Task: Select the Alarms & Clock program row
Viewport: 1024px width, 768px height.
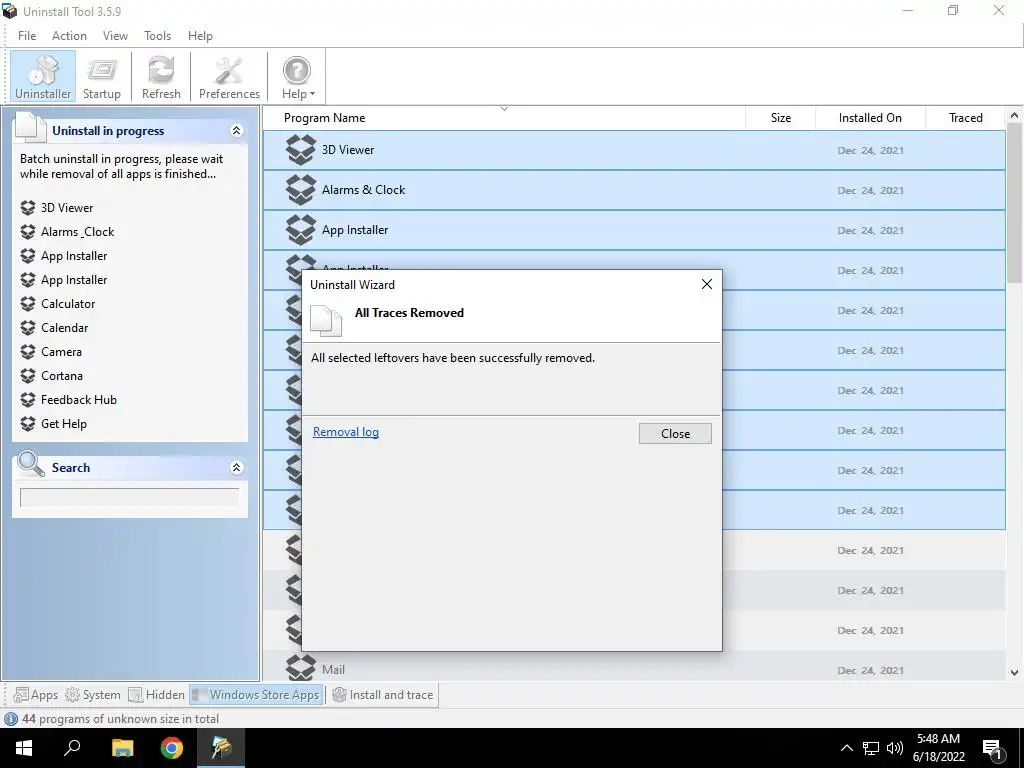Action: pos(634,190)
